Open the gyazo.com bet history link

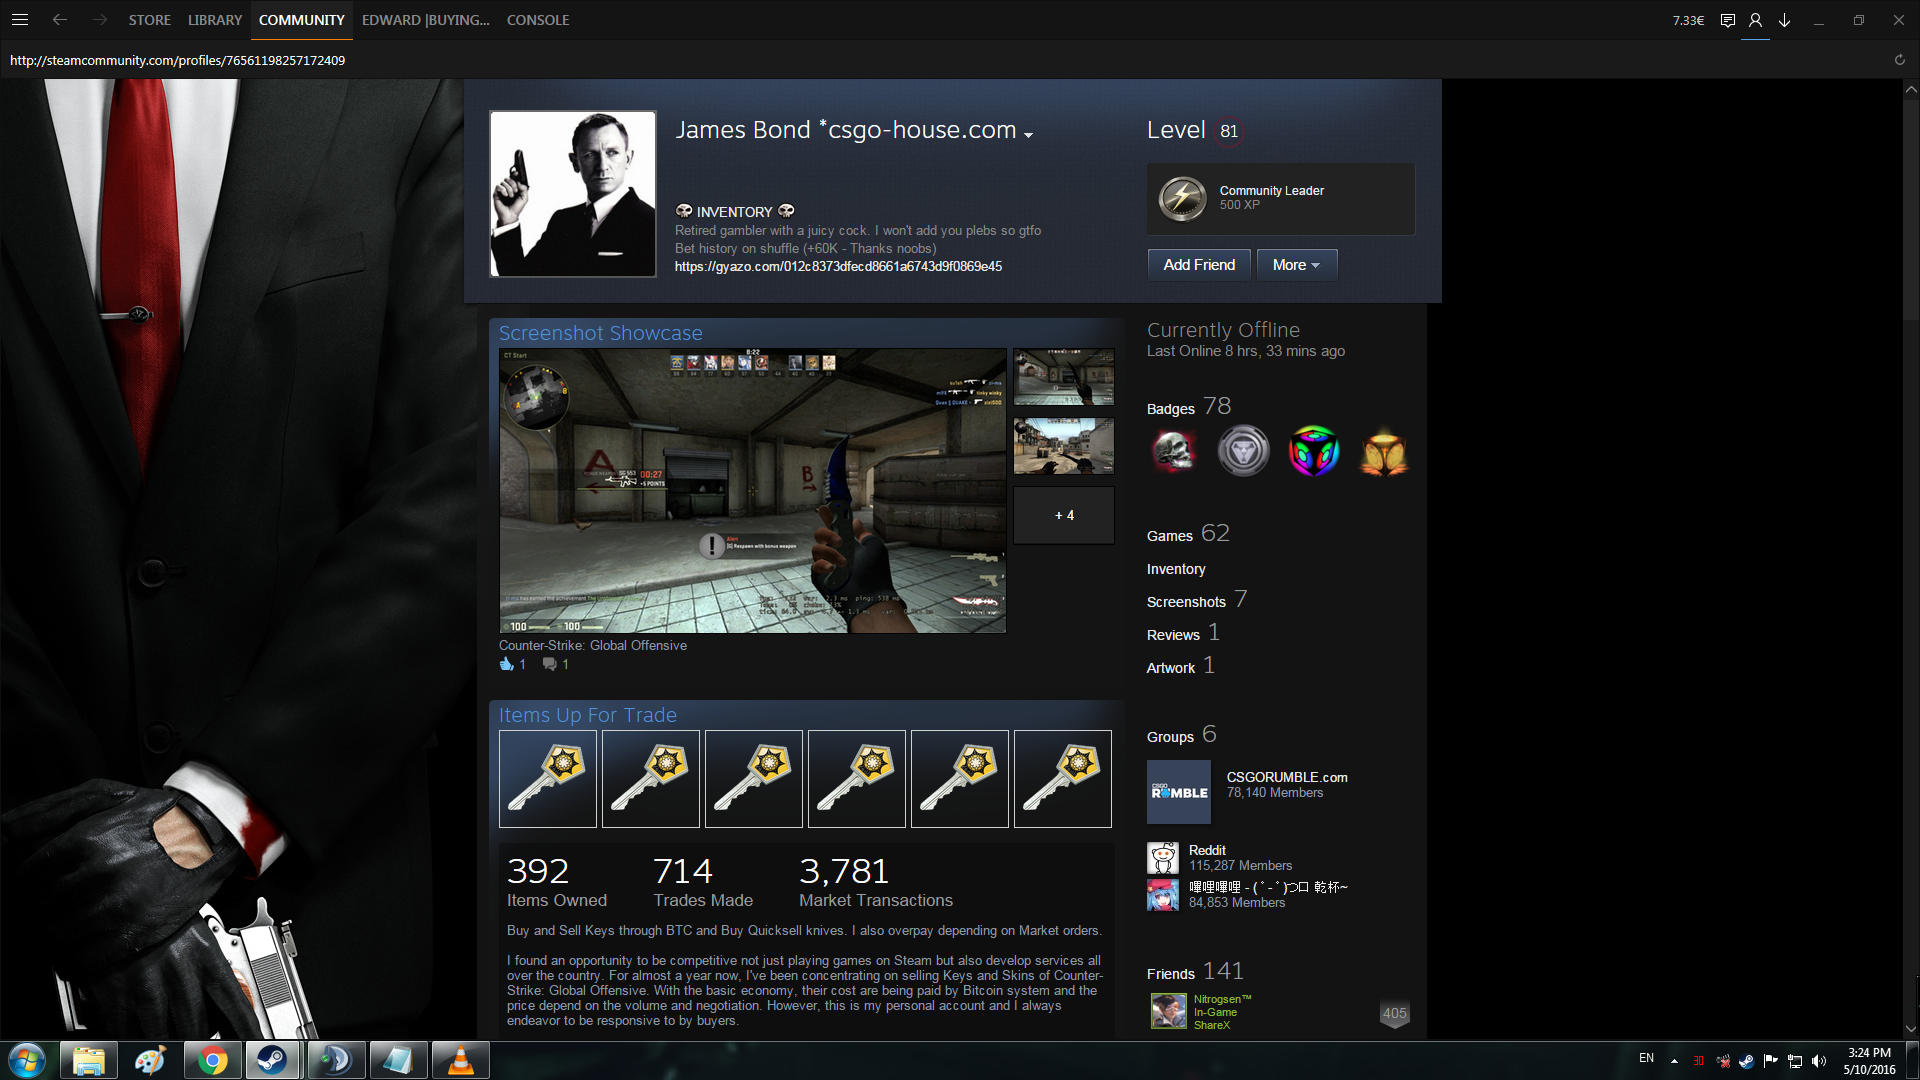tap(838, 267)
